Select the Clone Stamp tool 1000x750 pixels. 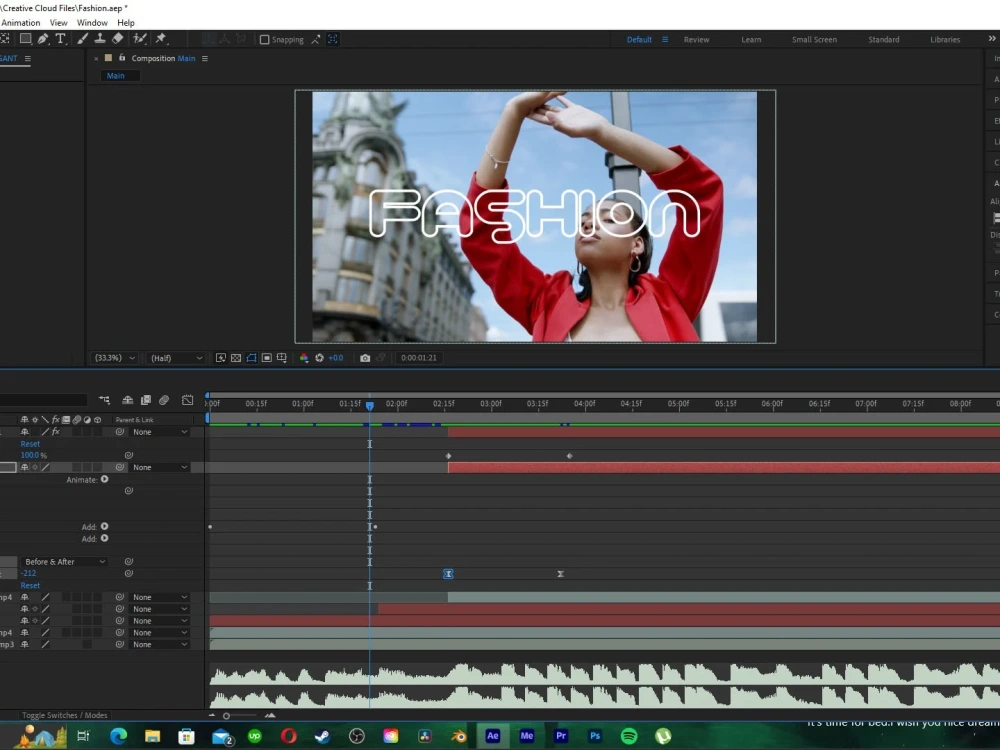coord(99,39)
